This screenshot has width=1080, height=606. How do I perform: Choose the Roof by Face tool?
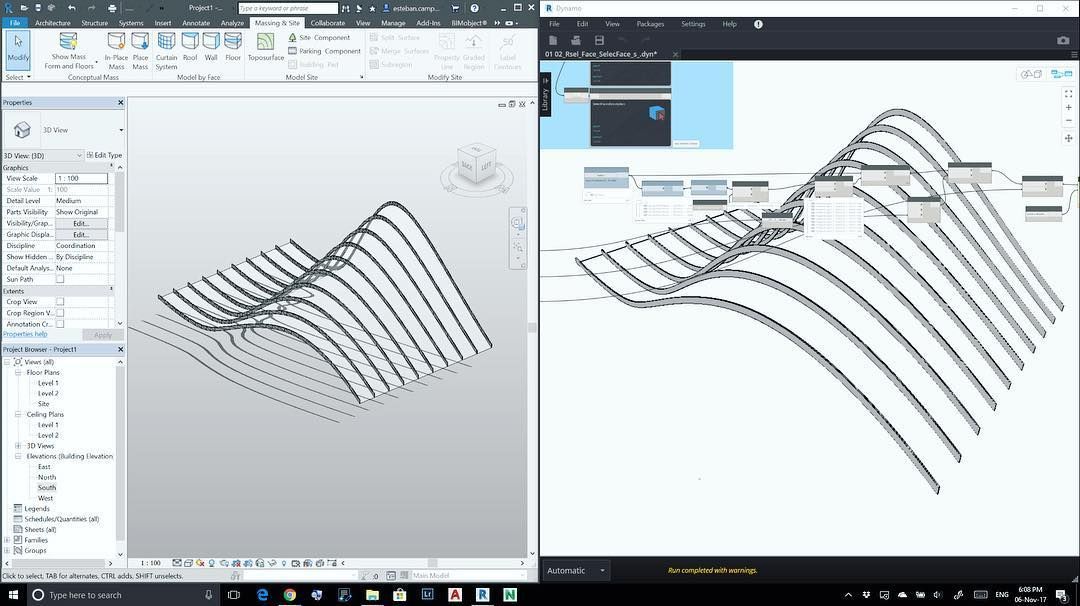point(189,47)
